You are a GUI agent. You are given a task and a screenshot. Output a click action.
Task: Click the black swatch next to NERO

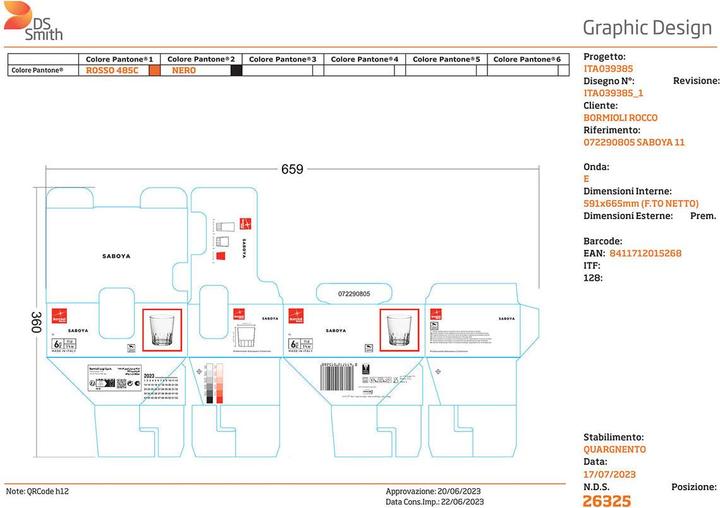click(x=236, y=70)
